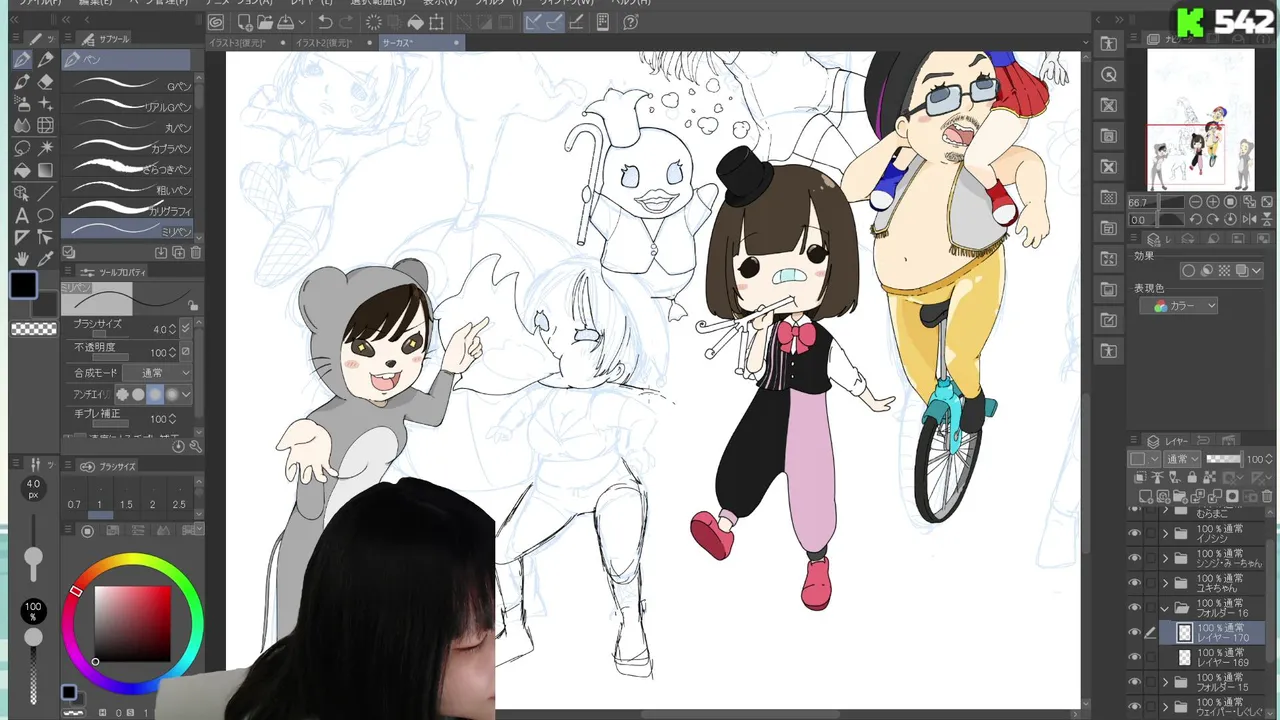The image size is (1280, 720).
Task: Choose the カリグラフィ sub tool
Action: pyautogui.click(x=128, y=210)
